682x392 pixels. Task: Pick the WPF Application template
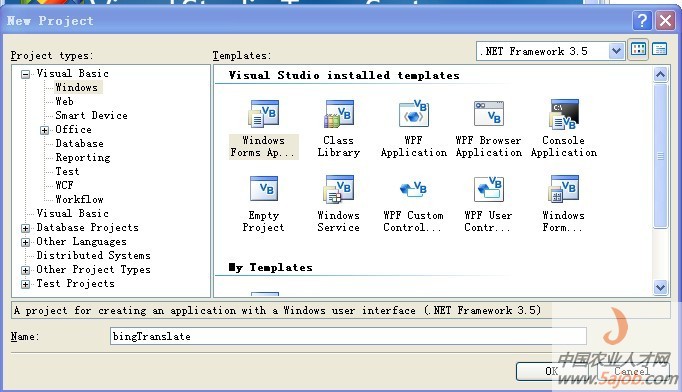(414, 129)
